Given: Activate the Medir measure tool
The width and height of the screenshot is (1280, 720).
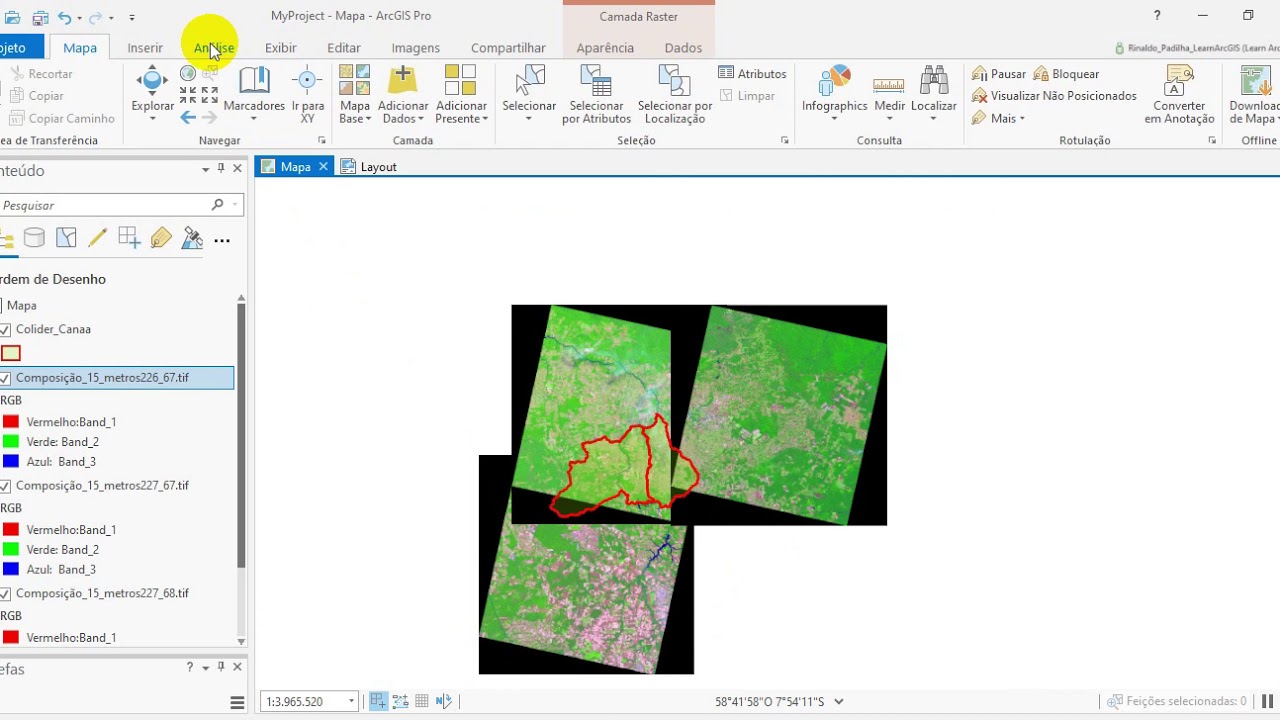Looking at the screenshot, I should tap(889, 93).
